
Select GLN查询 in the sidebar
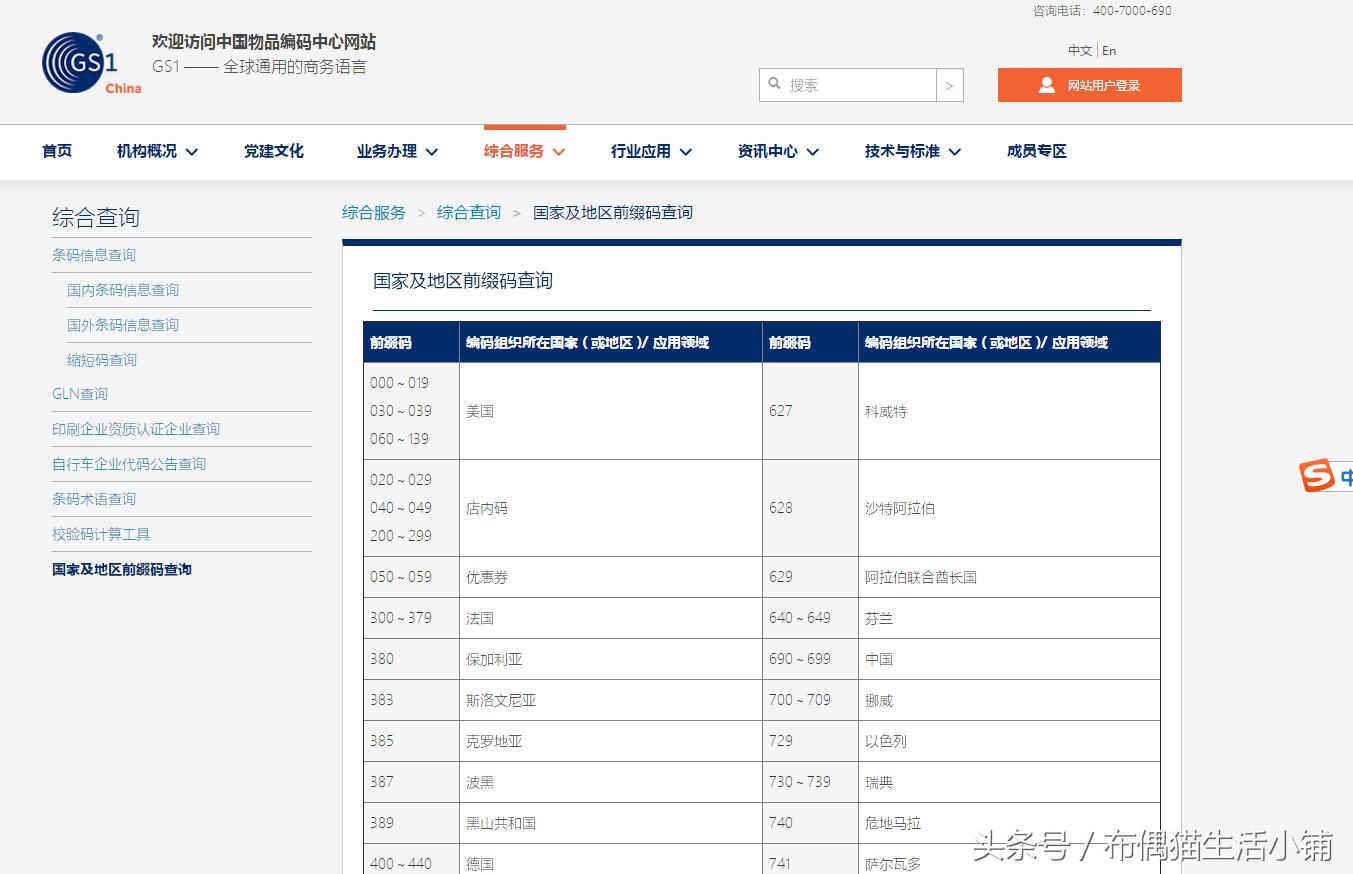pos(80,394)
